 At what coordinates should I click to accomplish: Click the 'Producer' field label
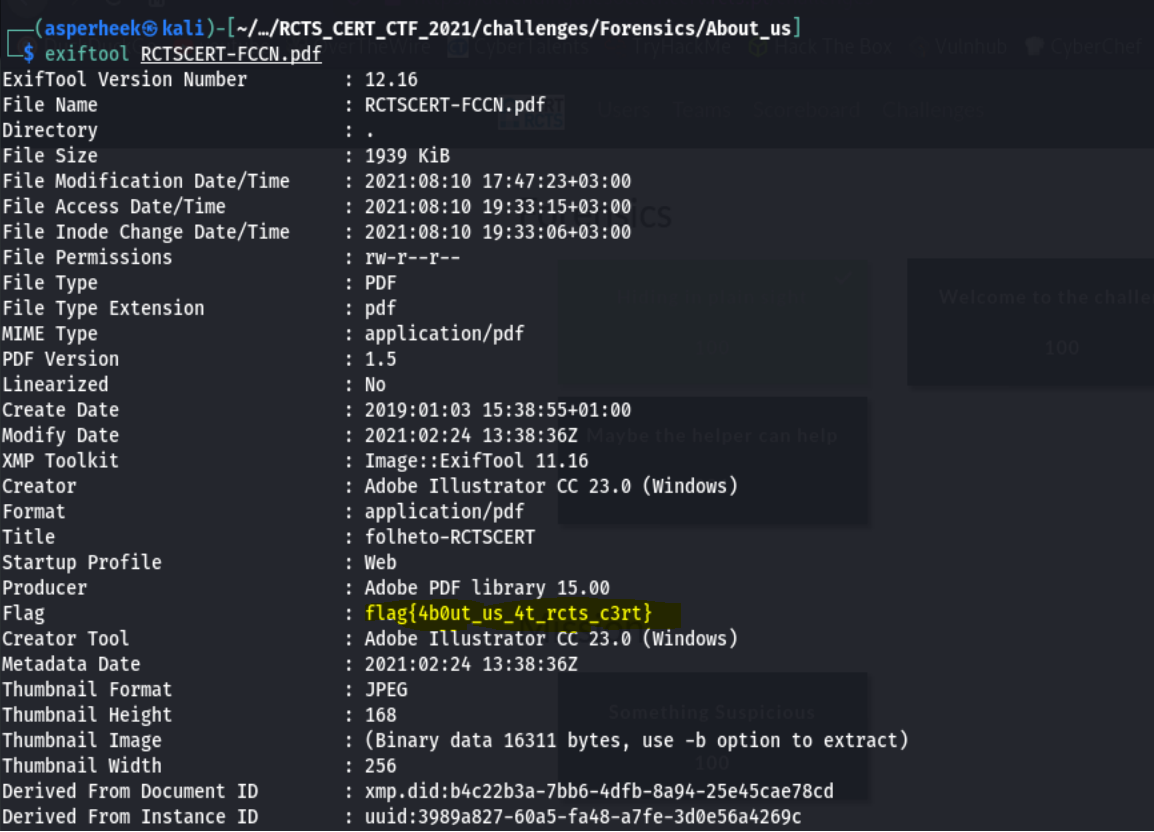click(44, 588)
